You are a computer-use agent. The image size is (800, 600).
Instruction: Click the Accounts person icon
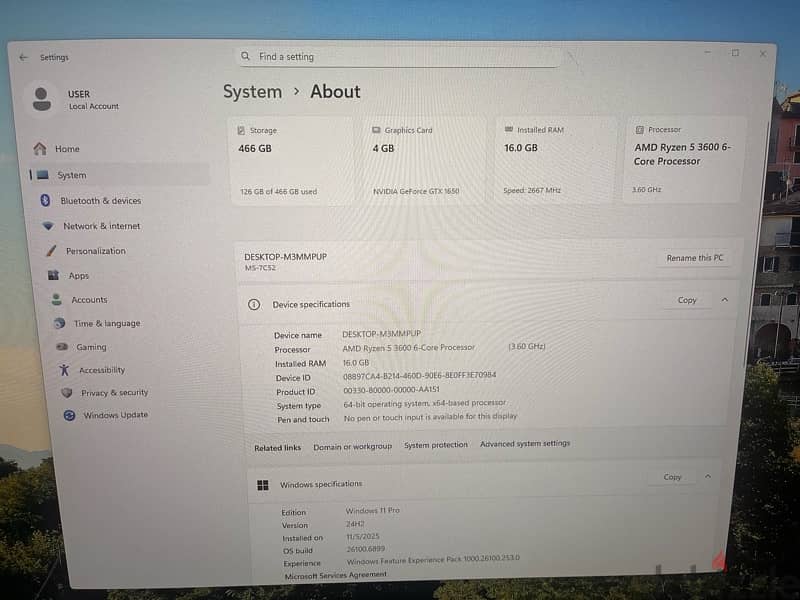pos(57,299)
